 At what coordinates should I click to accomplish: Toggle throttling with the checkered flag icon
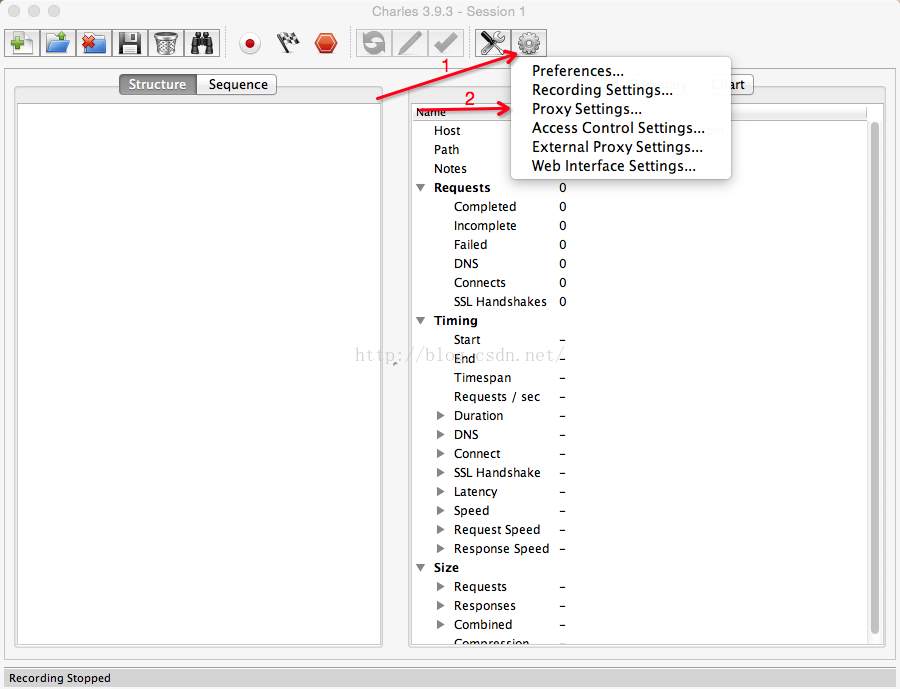click(288, 43)
